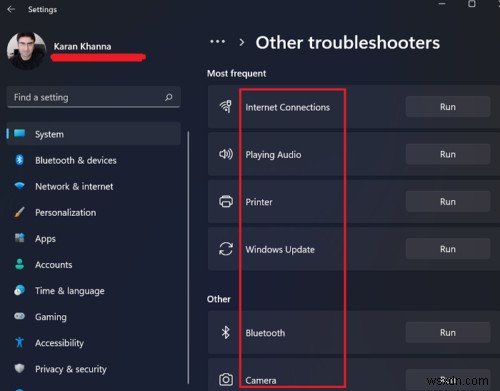Select System in the sidebar
This screenshot has height=391, width=500.
pos(94,134)
